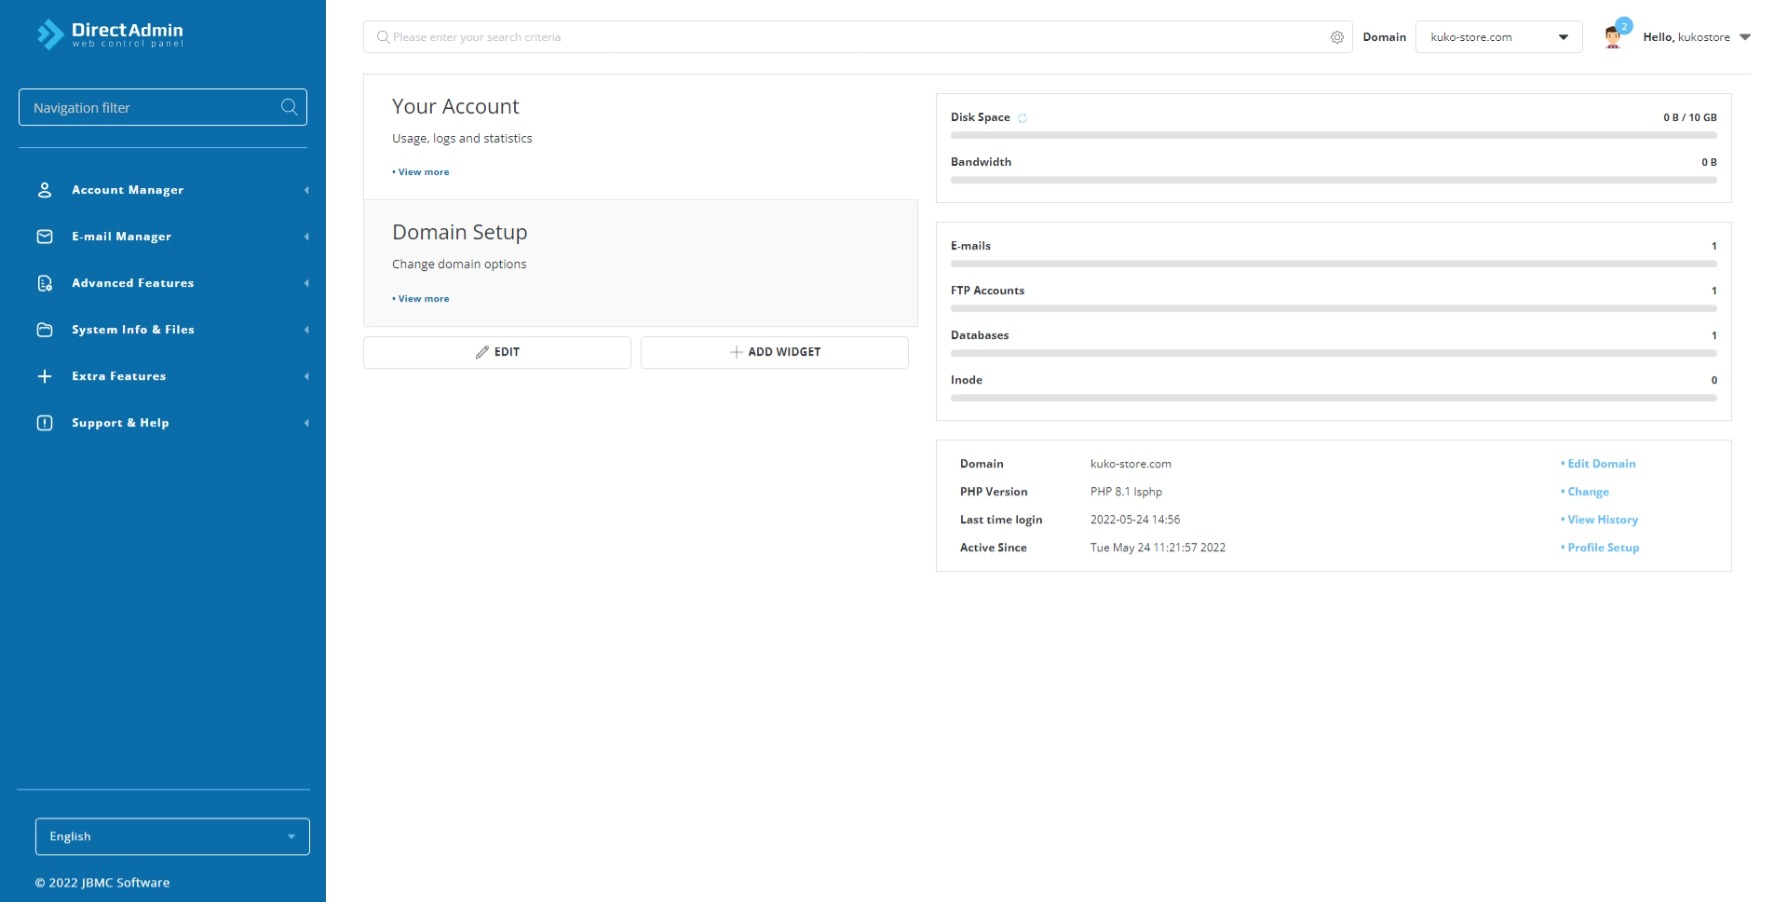Viewport: 1788px width, 902px height.
Task: Click the user avatar with notification badge
Action: click(x=1613, y=37)
